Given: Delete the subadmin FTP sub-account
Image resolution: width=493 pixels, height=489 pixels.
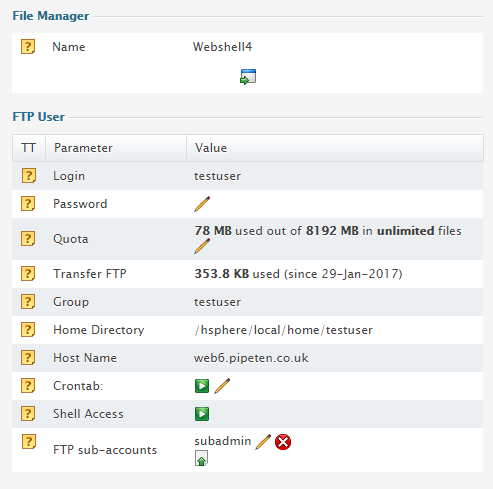Looking at the screenshot, I should click(x=283, y=442).
